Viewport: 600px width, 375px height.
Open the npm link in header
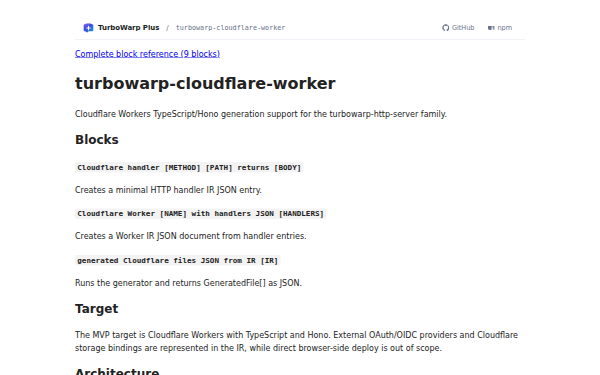coord(500,28)
